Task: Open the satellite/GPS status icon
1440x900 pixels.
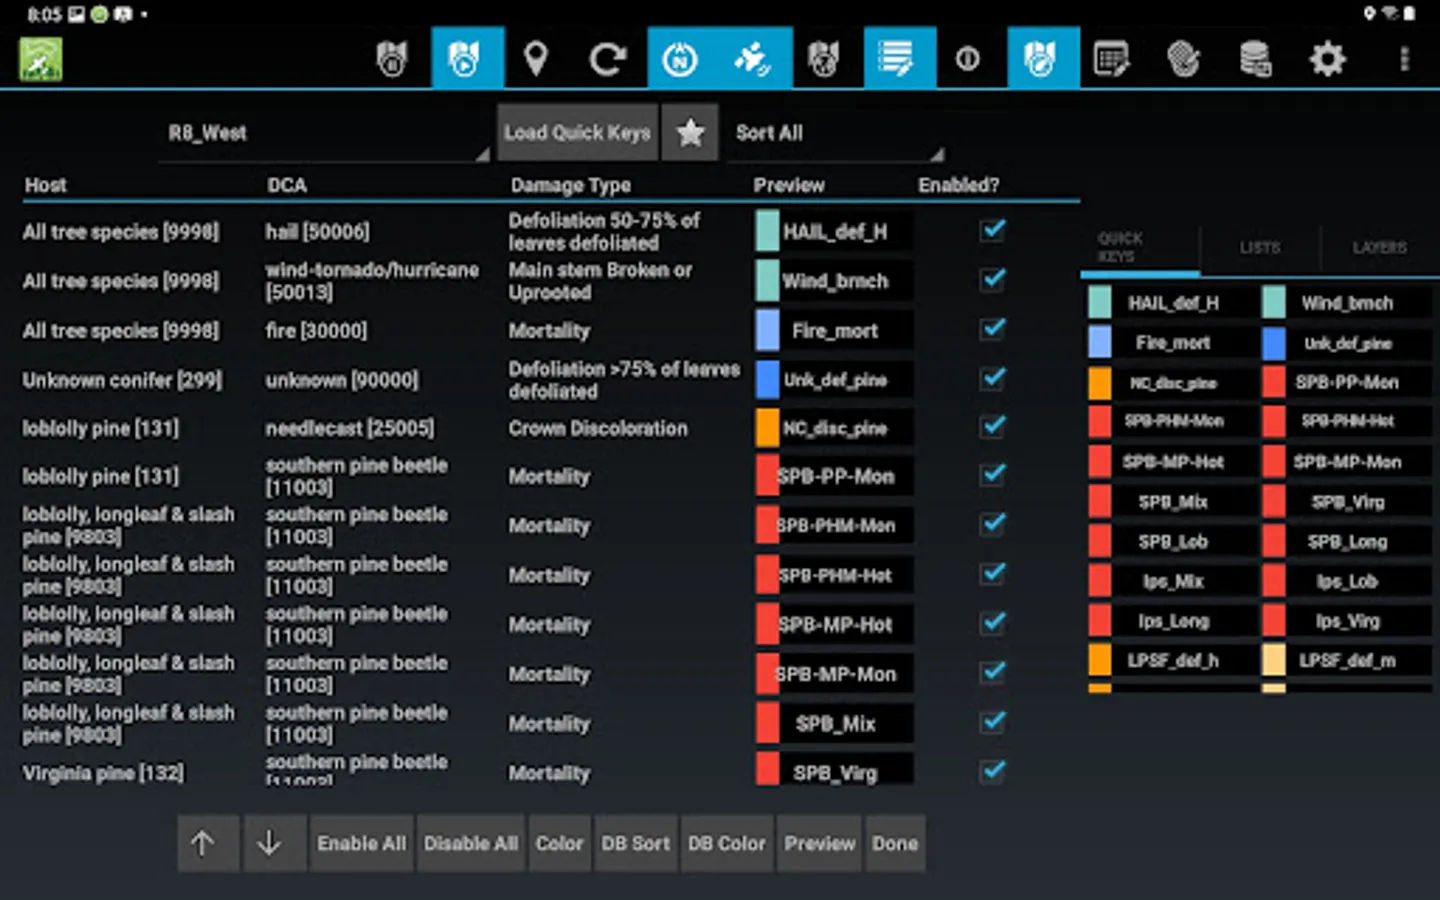Action: (753, 58)
